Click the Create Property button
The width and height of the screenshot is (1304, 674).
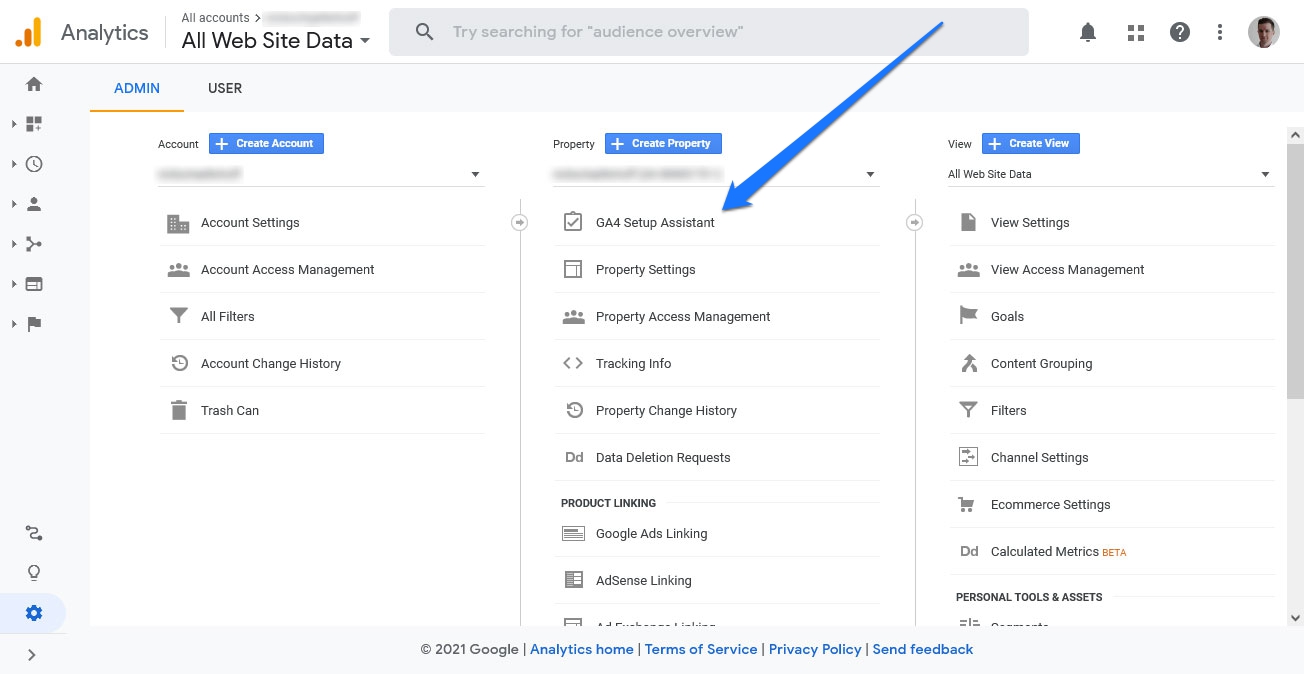click(663, 143)
